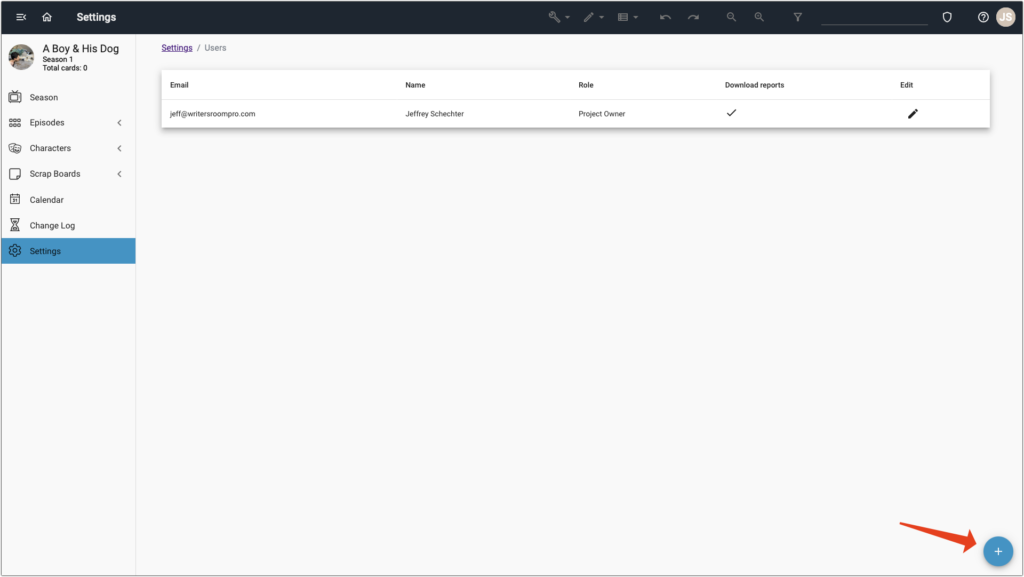This screenshot has width=1024, height=577.
Task: Open the JS user avatar menu
Action: click(1006, 17)
